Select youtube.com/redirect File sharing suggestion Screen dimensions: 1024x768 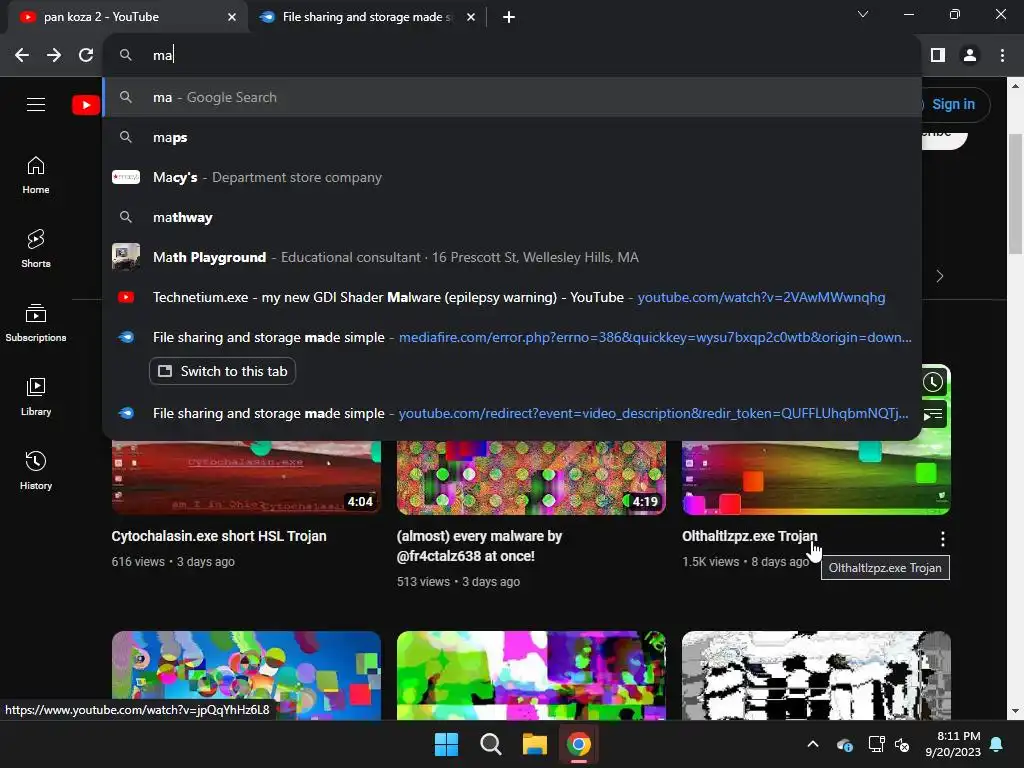513,413
